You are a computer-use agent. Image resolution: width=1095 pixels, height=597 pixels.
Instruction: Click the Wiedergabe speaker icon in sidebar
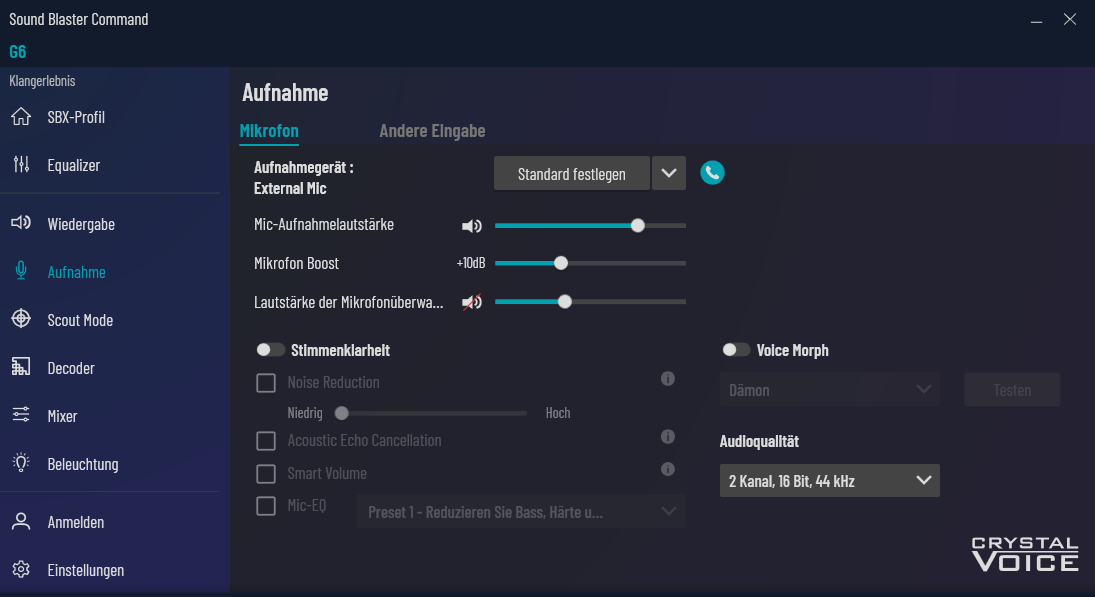point(21,223)
